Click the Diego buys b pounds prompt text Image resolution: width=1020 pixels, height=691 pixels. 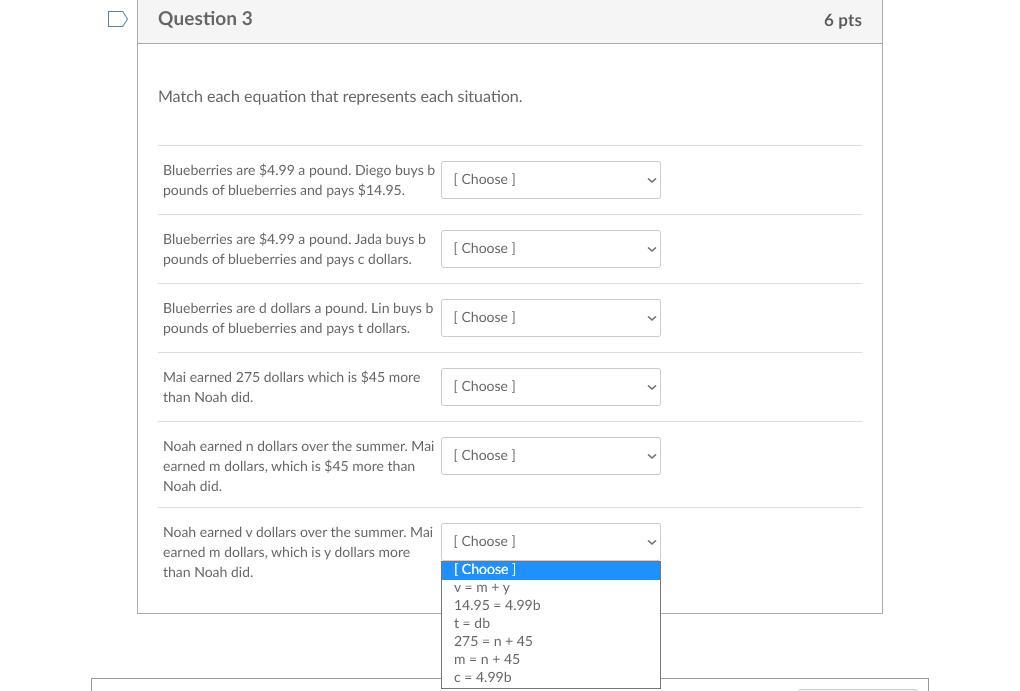[x=298, y=180]
